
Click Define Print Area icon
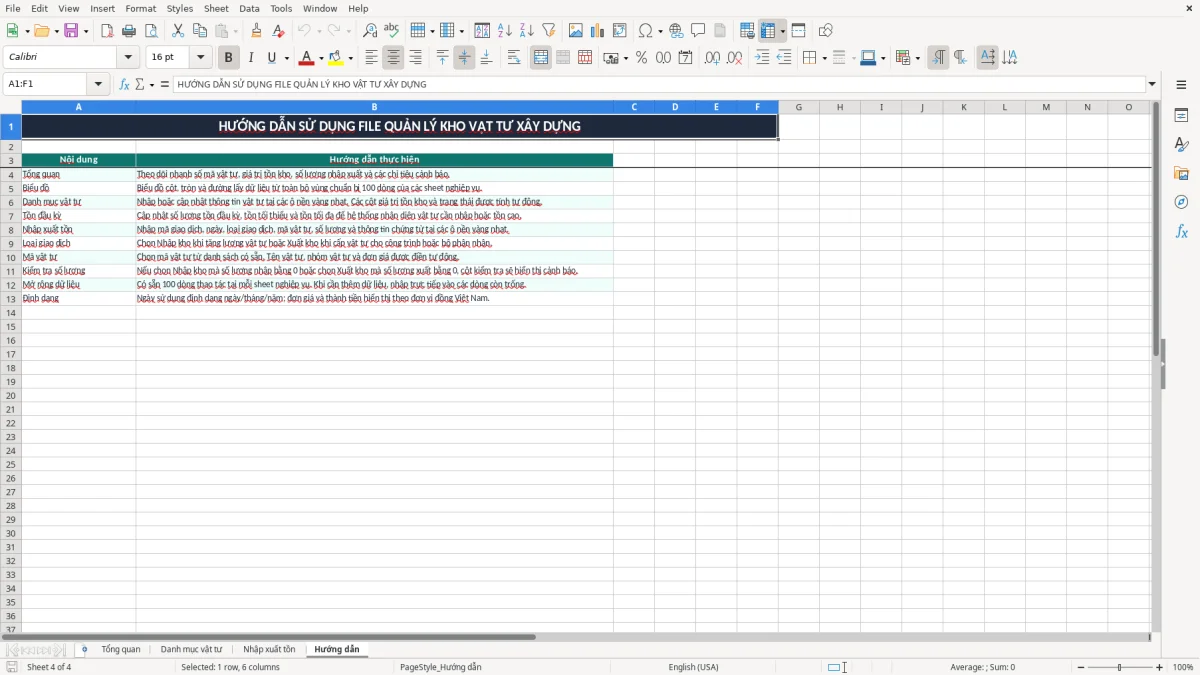747,31
